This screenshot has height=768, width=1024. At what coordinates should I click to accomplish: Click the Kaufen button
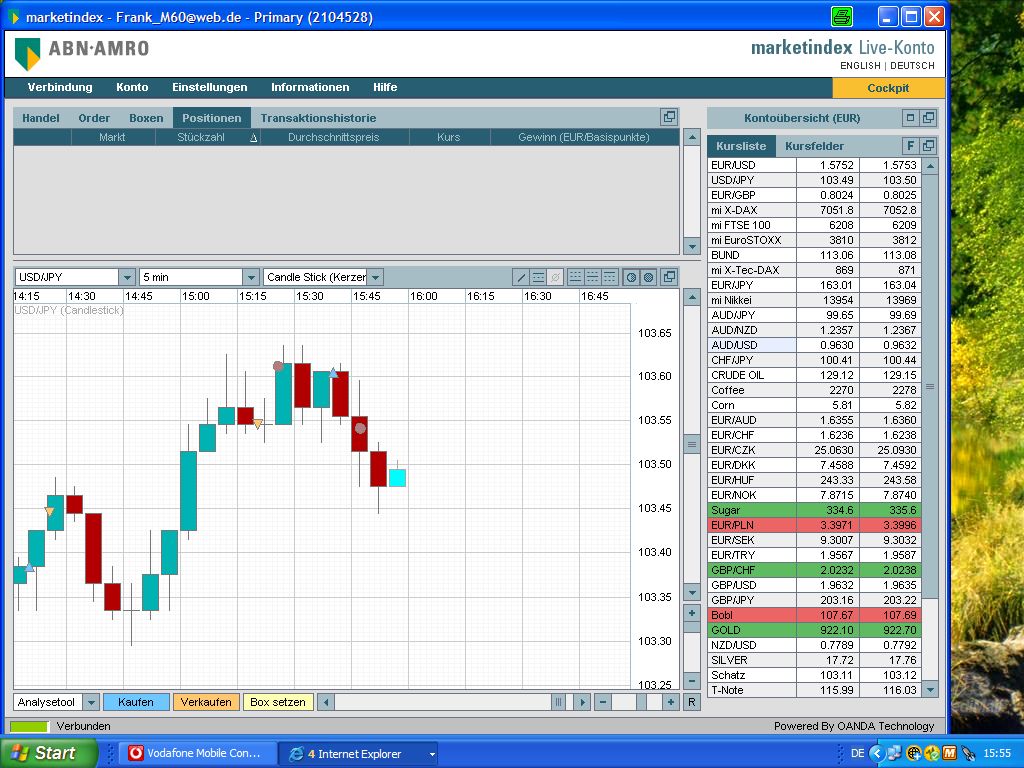136,703
